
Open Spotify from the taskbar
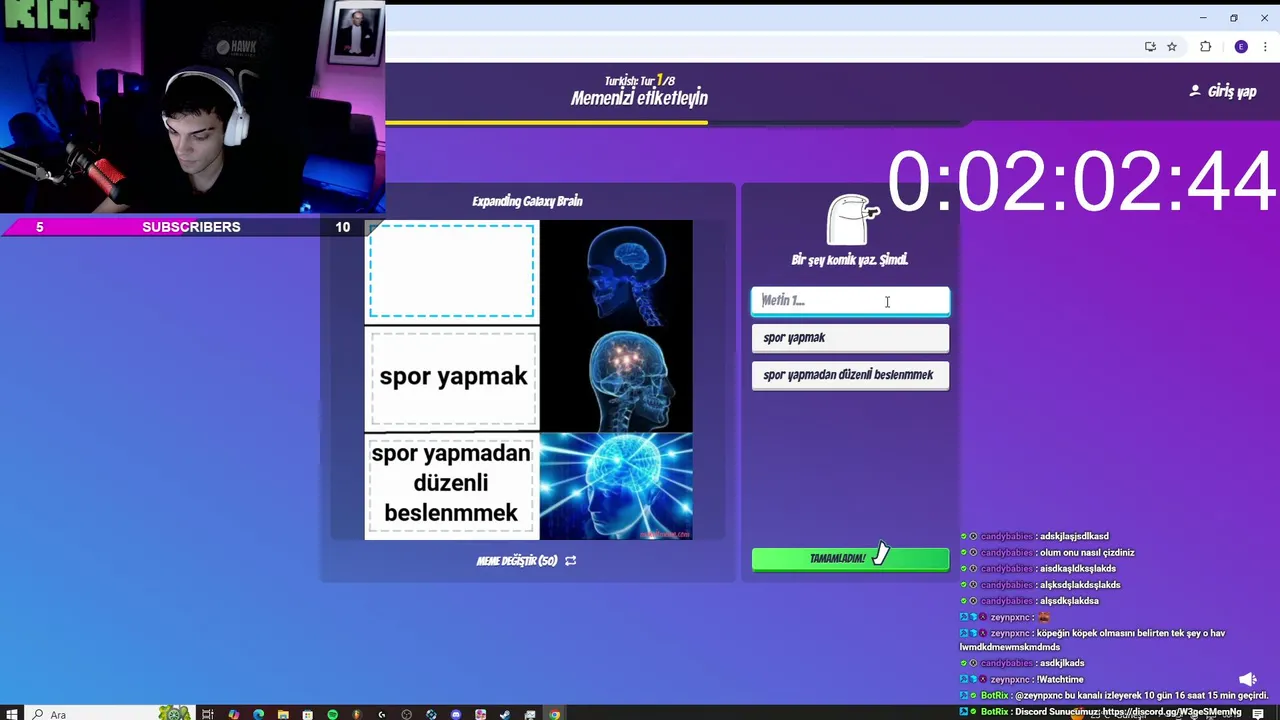coord(332,714)
